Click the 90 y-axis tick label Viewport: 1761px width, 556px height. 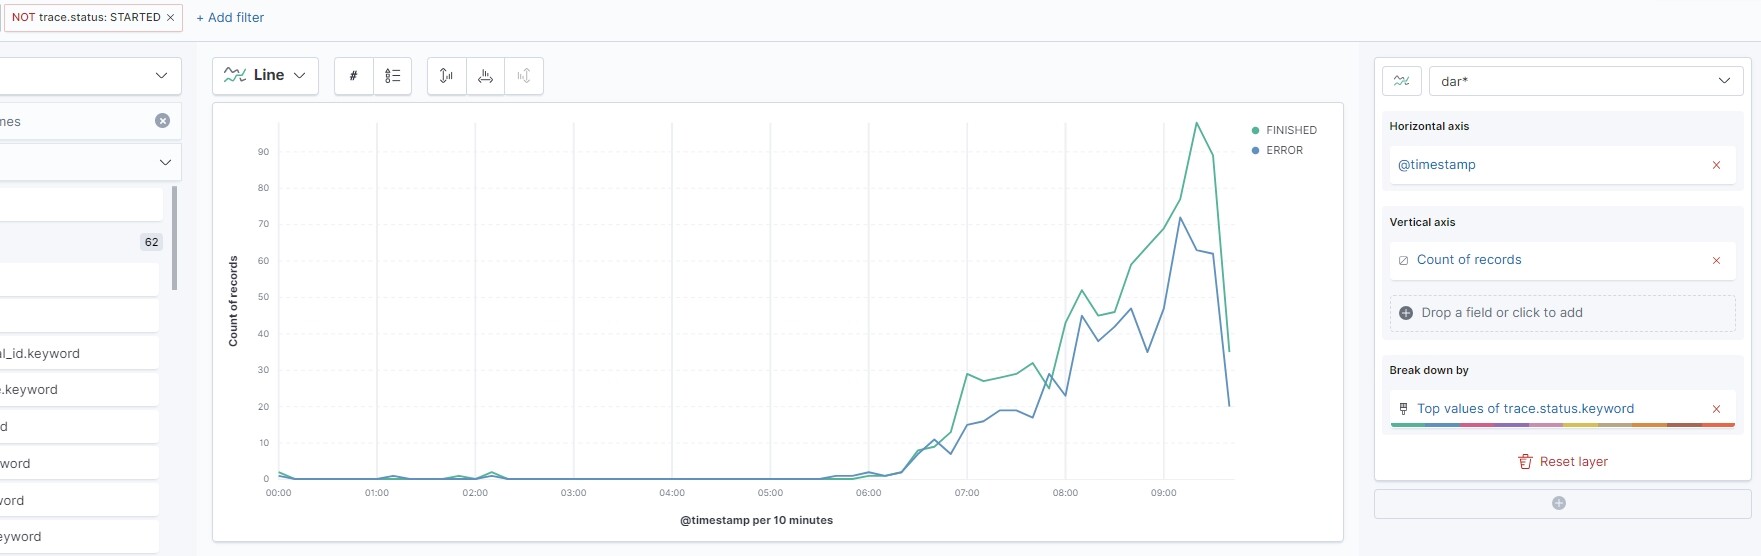tap(263, 152)
